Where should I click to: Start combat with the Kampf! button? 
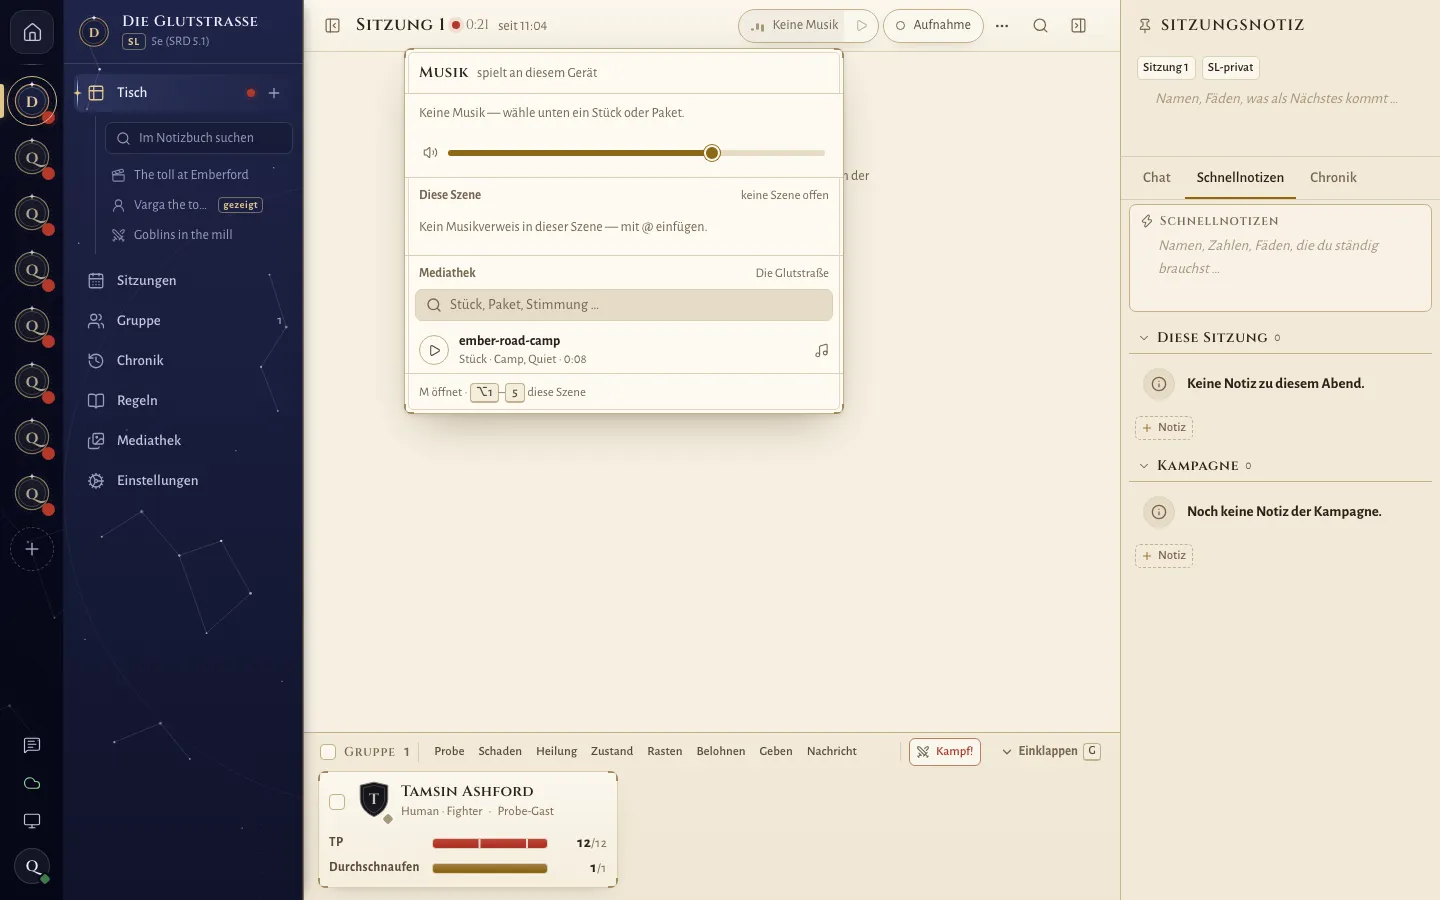[x=945, y=752]
